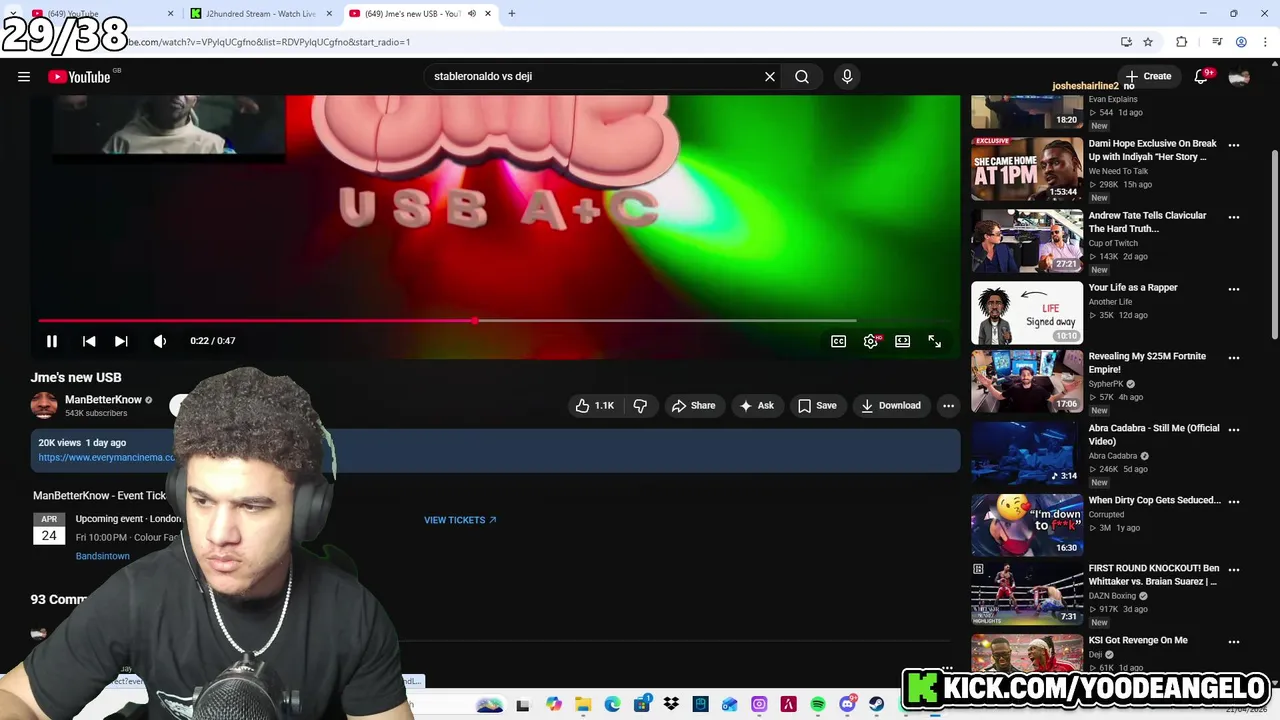Screen dimensions: 1280x720
Task: Click the VIEW TICKETS link
Action: coord(460,520)
